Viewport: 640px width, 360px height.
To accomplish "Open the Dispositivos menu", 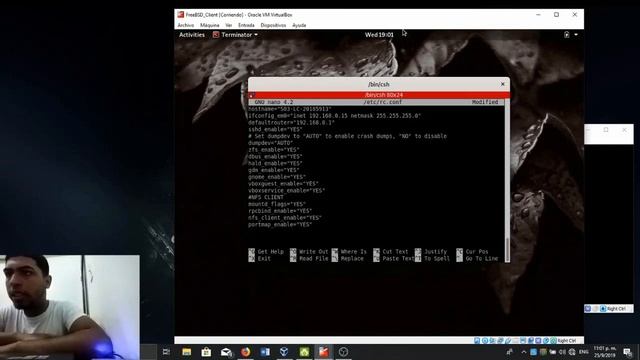I will click(x=273, y=25).
